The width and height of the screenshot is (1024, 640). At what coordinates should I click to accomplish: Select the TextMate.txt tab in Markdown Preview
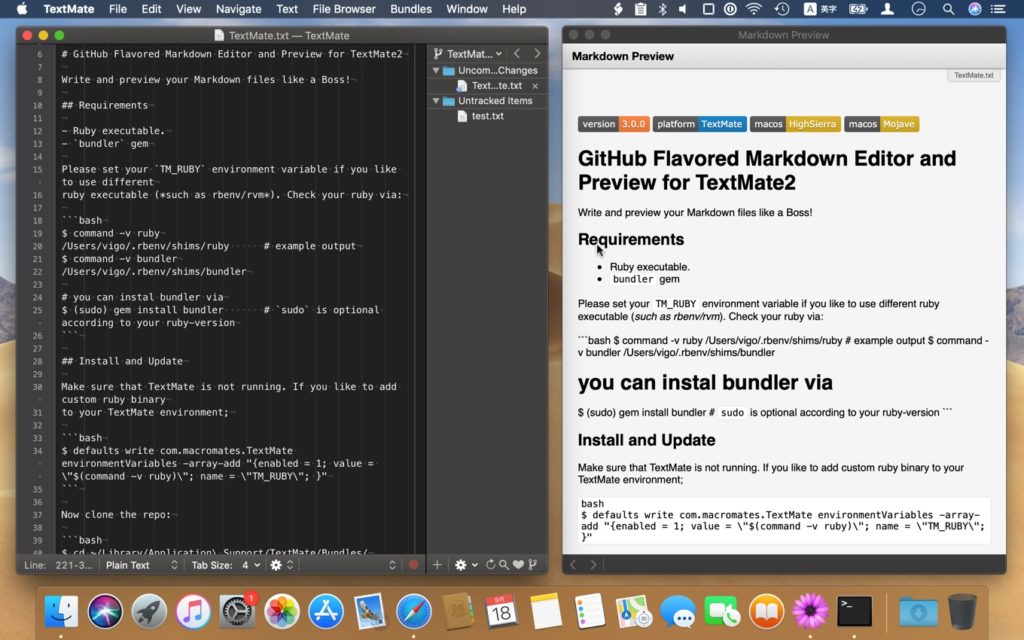coord(971,74)
